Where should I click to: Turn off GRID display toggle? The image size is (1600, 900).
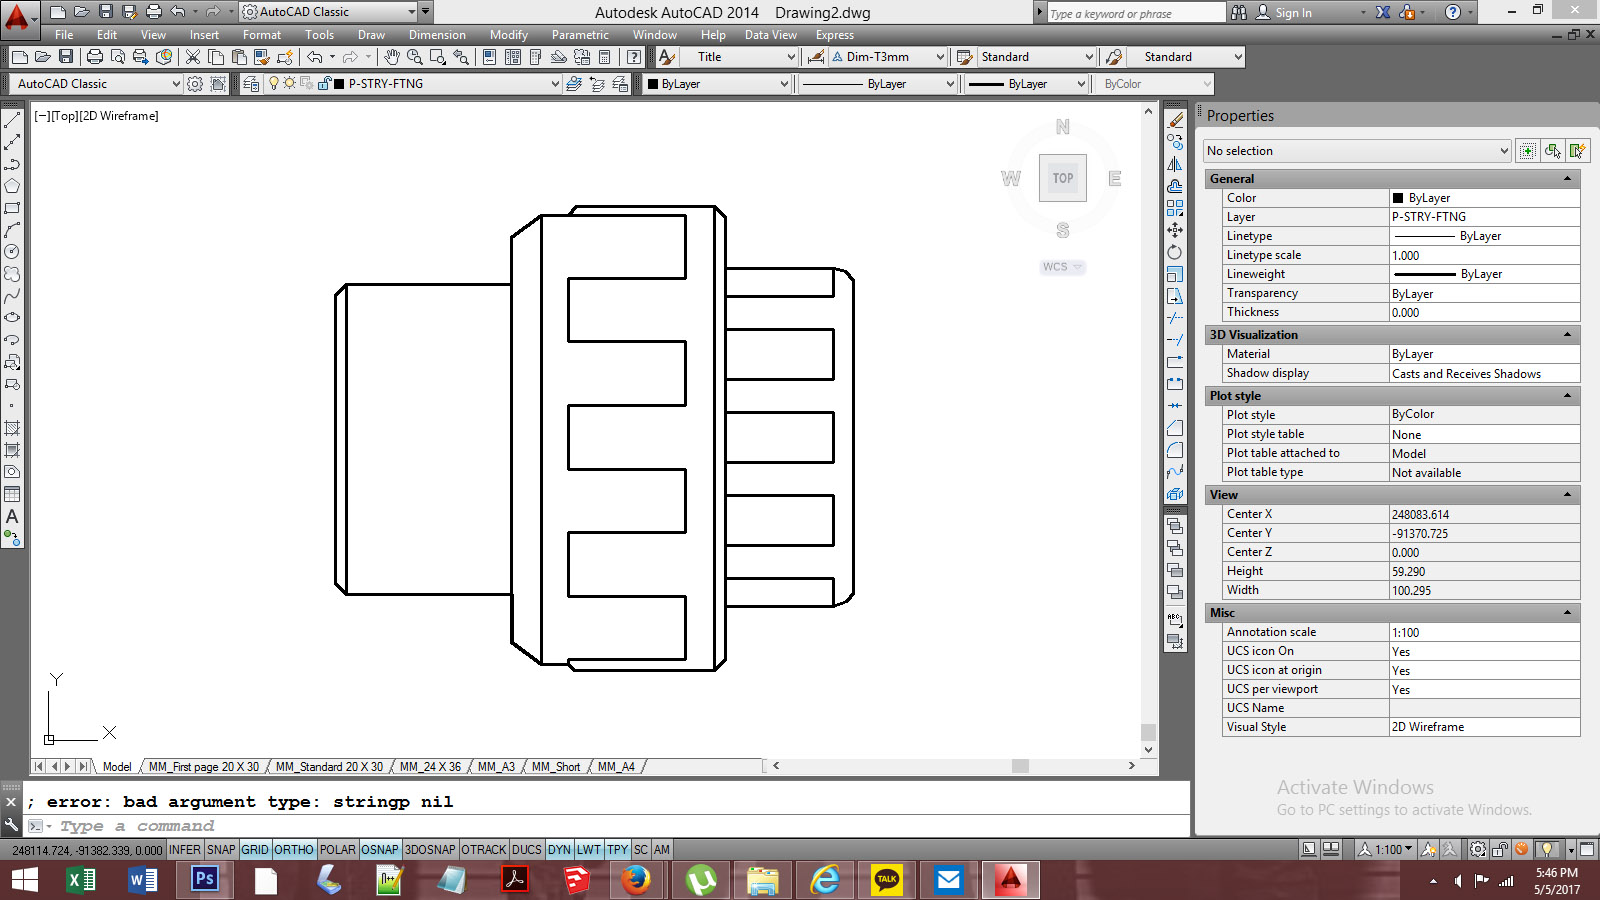[x=255, y=850]
